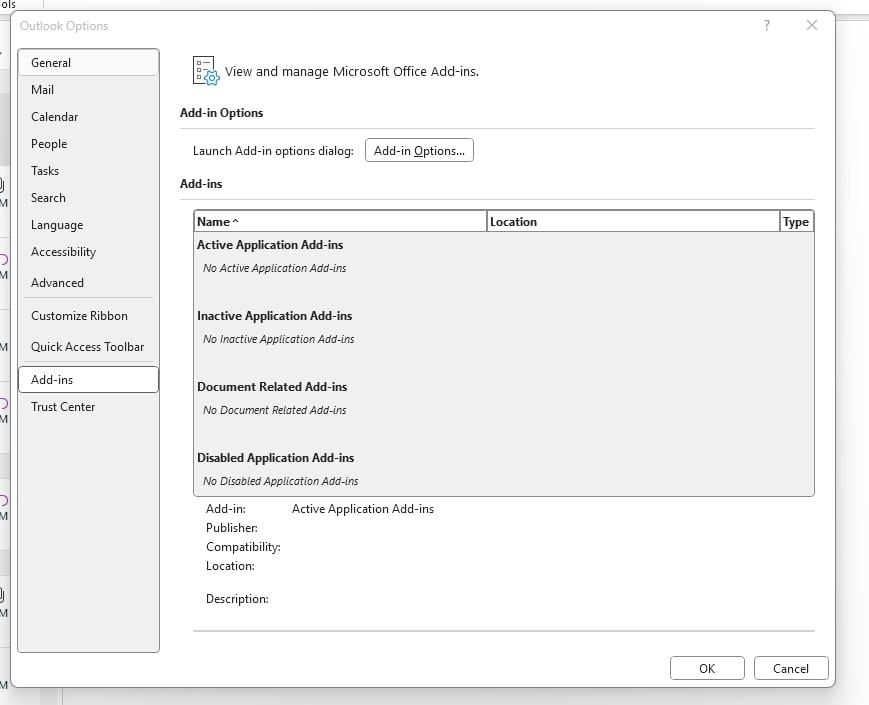Switch to Language settings
This screenshot has height=705, width=869.
tap(88, 225)
